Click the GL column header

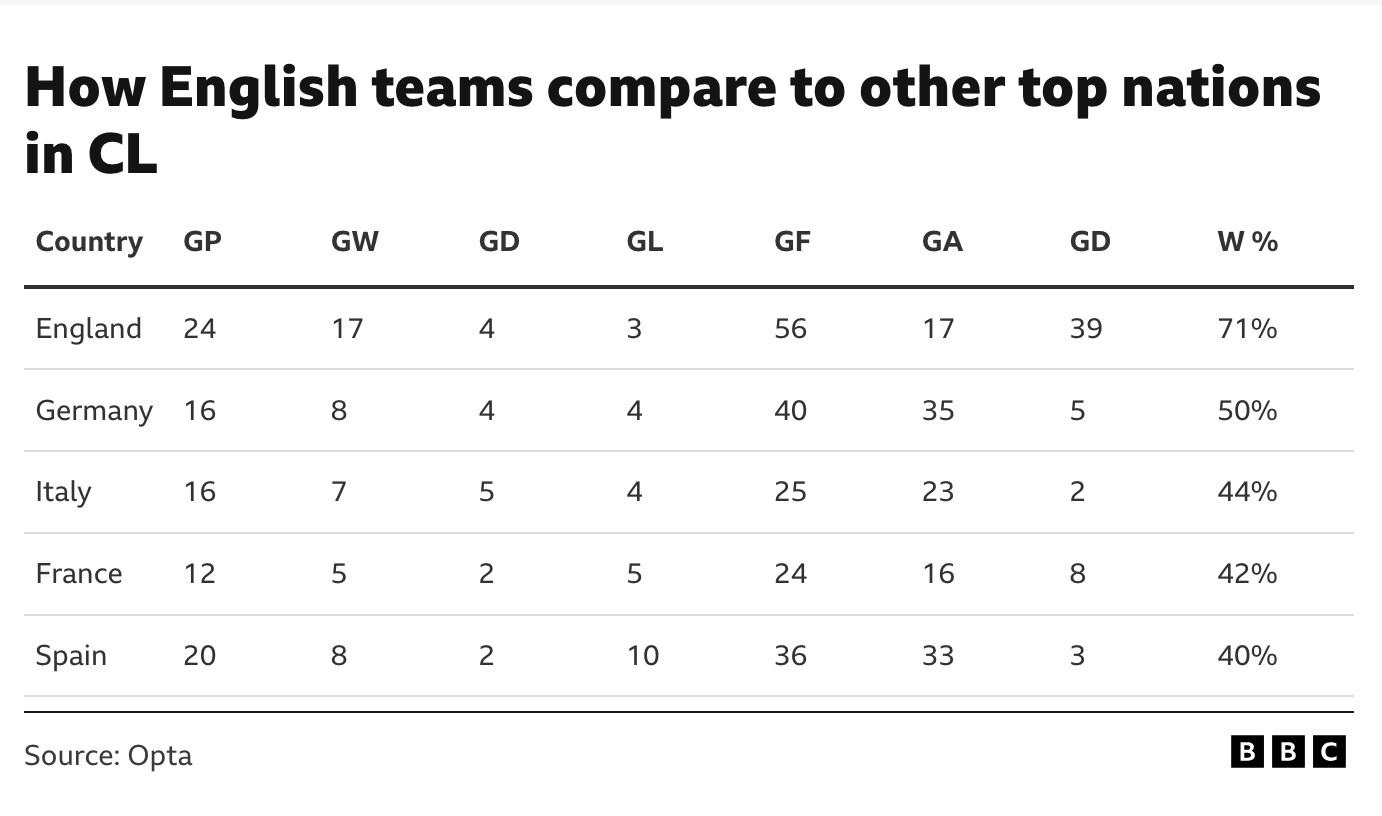pyautogui.click(x=645, y=242)
